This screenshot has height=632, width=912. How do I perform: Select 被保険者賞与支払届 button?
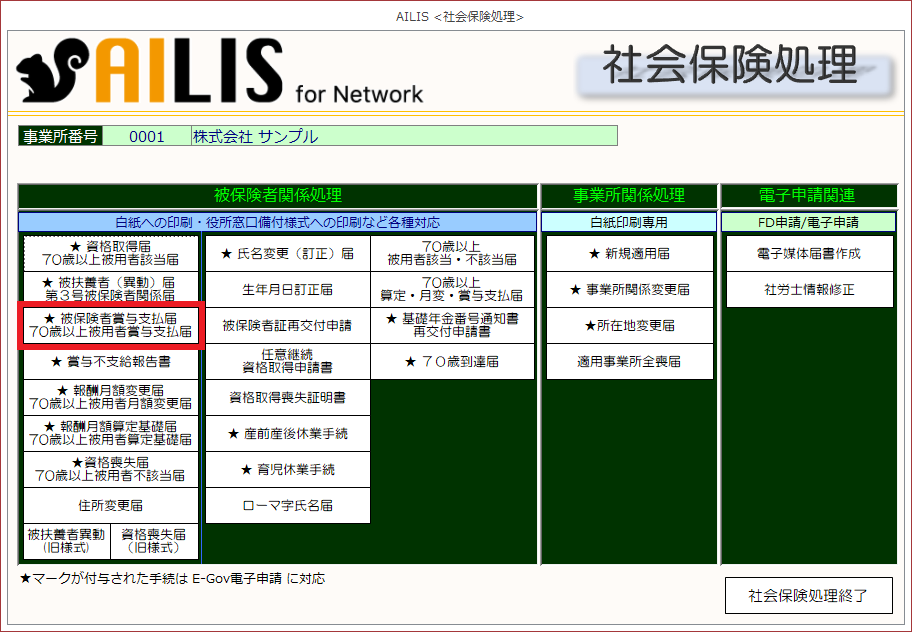coord(111,325)
